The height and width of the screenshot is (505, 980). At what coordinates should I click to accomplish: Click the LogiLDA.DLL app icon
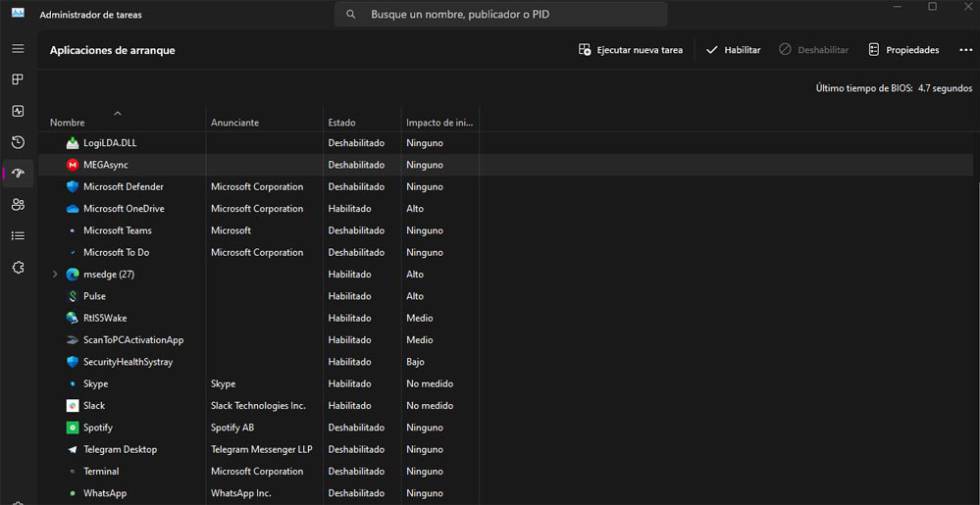tap(72, 143)
